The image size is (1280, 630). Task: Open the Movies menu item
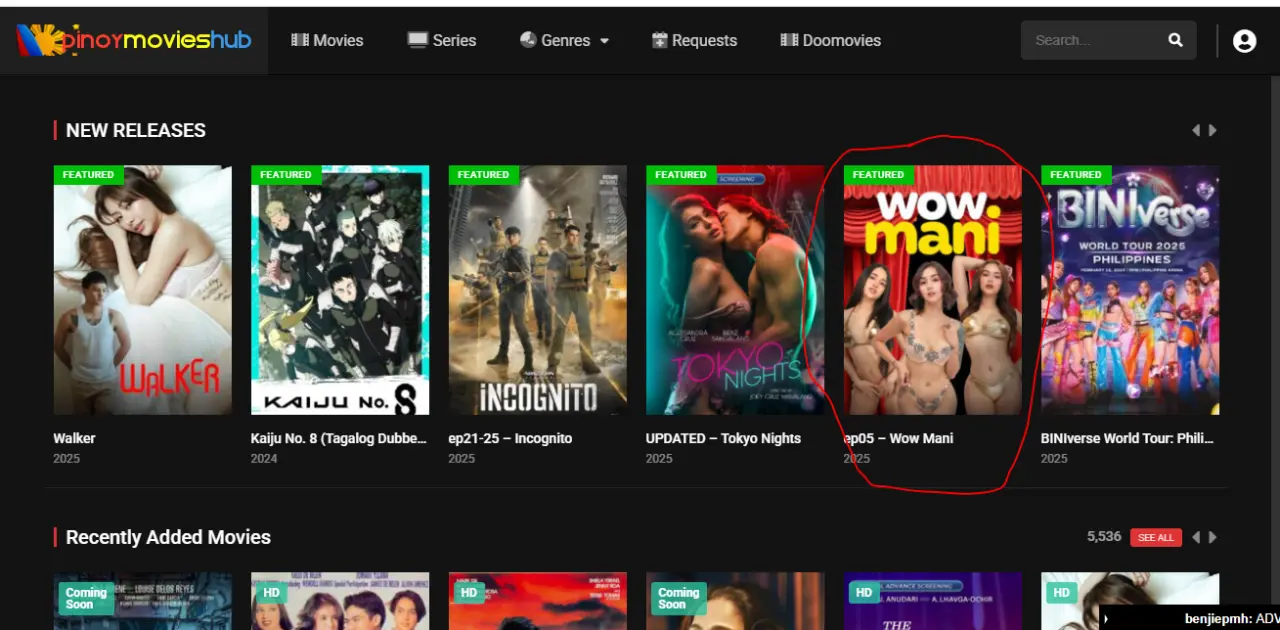[327, 40]
